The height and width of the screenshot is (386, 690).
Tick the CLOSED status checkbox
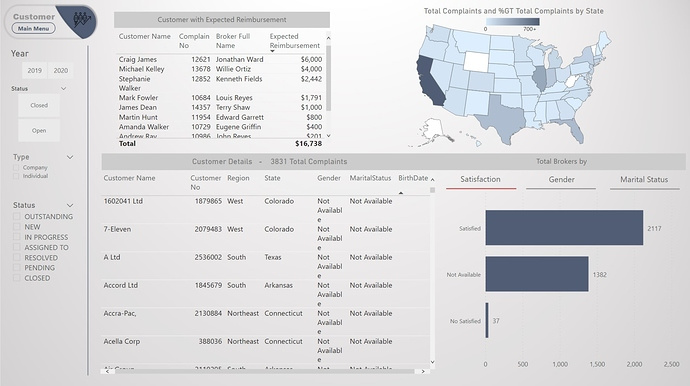click(17, 278)
